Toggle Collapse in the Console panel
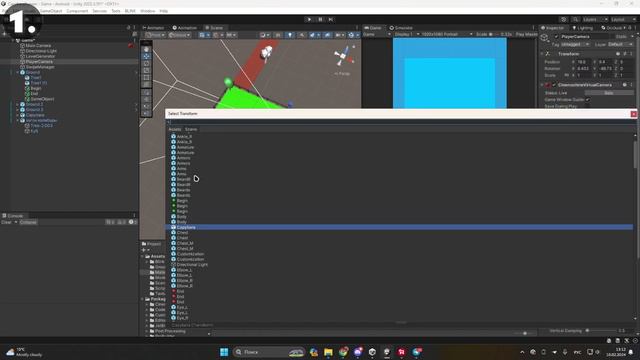Screen dimensions: 640x360 click(28, 222)
